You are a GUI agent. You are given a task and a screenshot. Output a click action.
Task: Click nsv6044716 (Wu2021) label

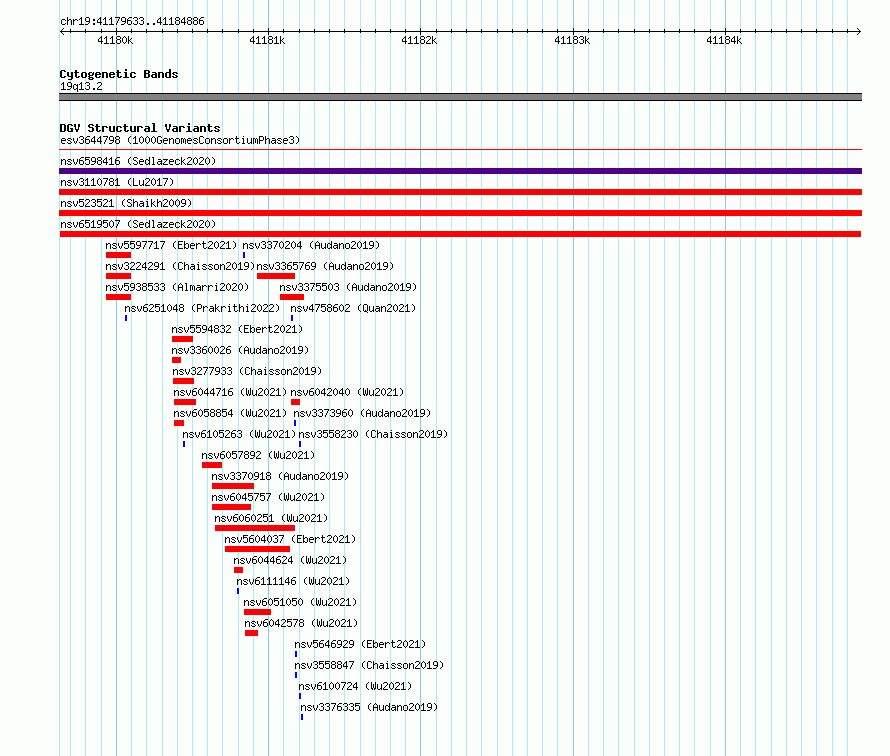(230, 392)
